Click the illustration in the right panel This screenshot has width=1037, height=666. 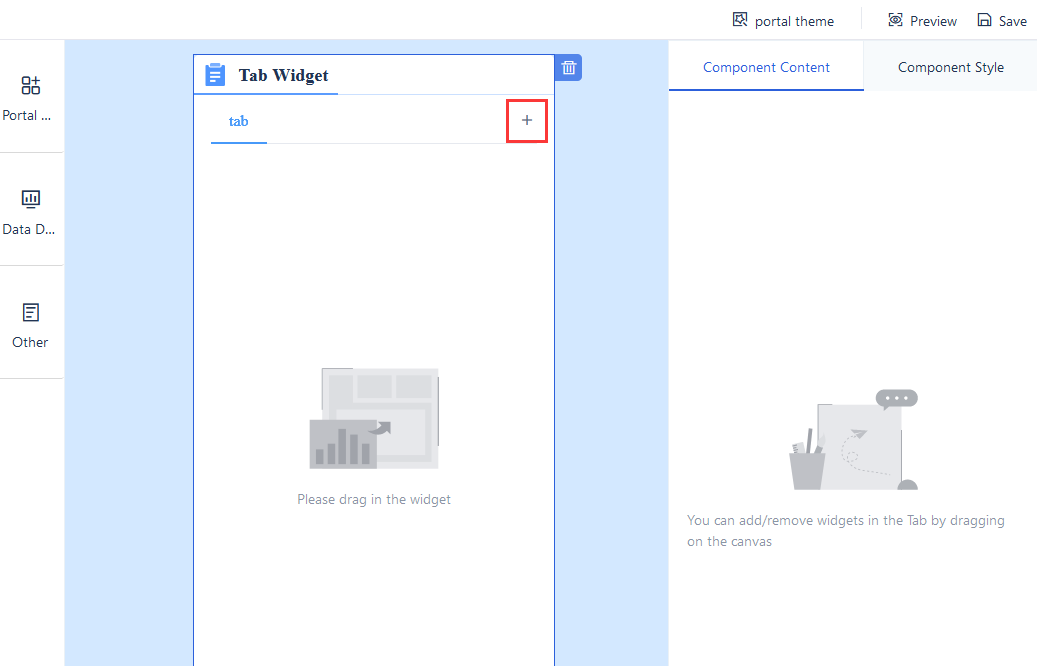853,440
